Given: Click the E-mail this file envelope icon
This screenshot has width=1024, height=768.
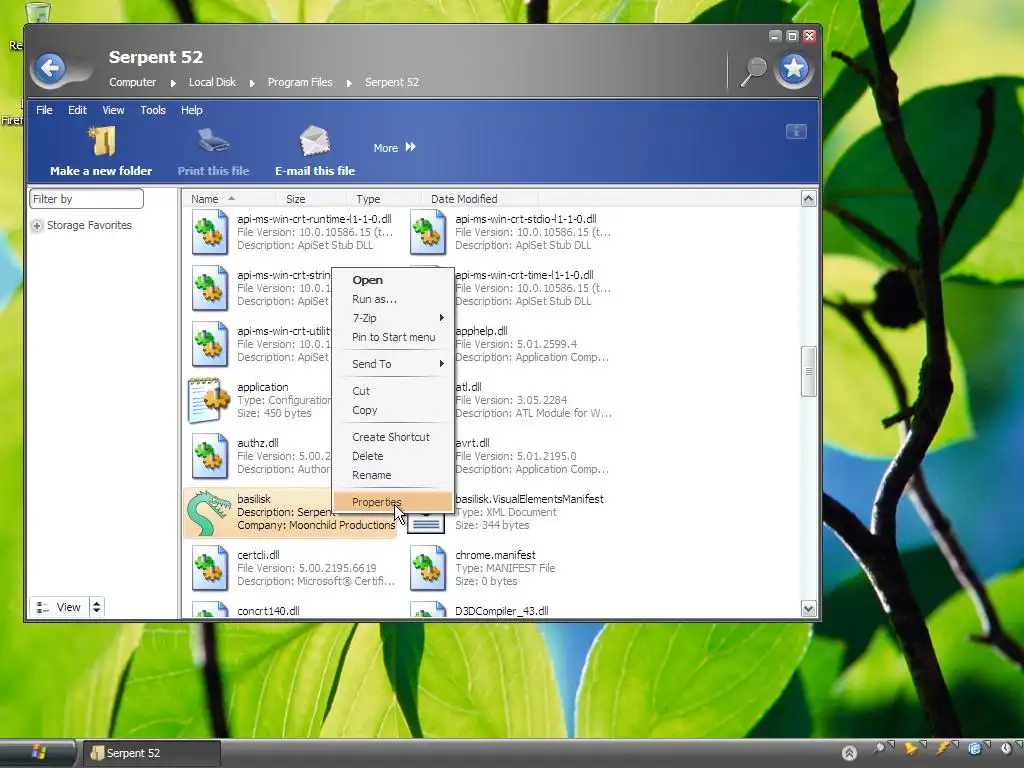Looking at the screenshot, I should pos(315,141).
